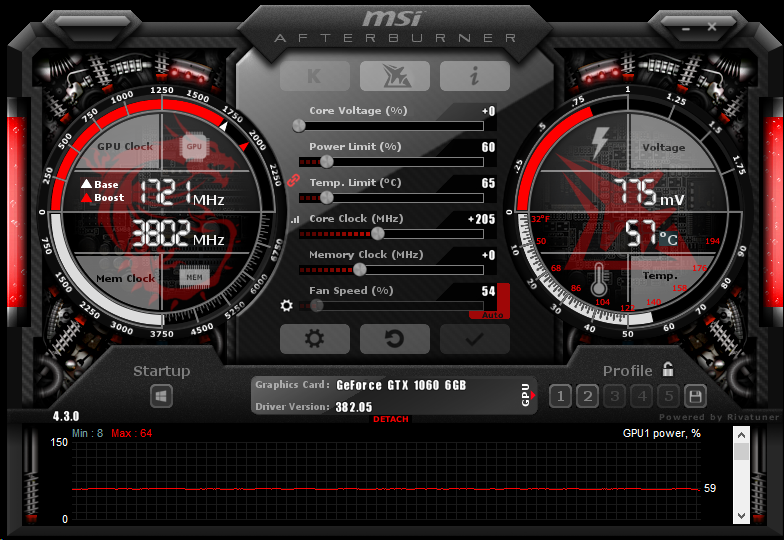Open the information (i) button
Image resolution: width=784 pixels, height=540 pixels.
(474, 76)
